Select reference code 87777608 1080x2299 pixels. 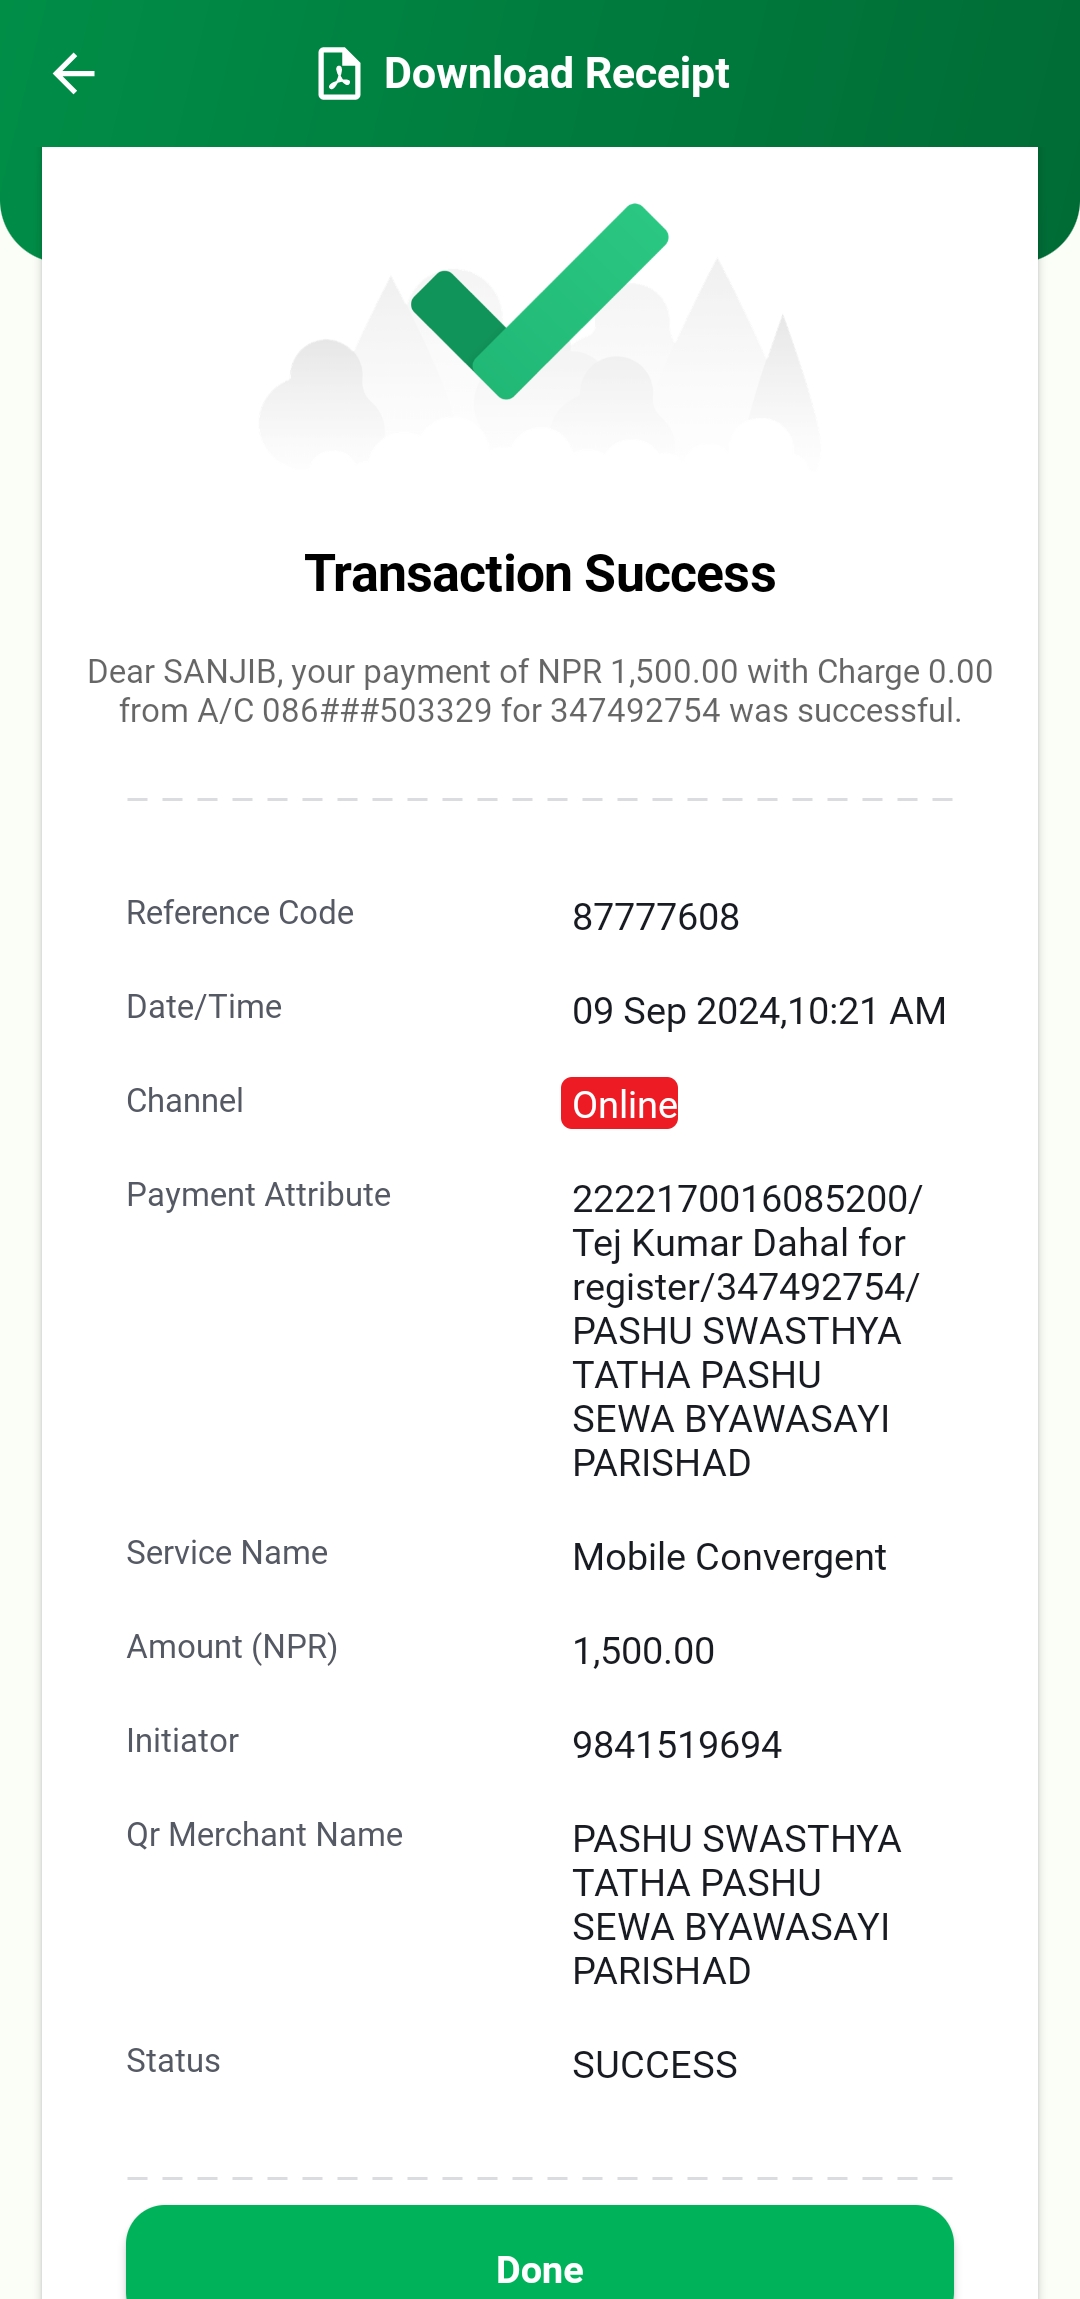tap(656, 917)
